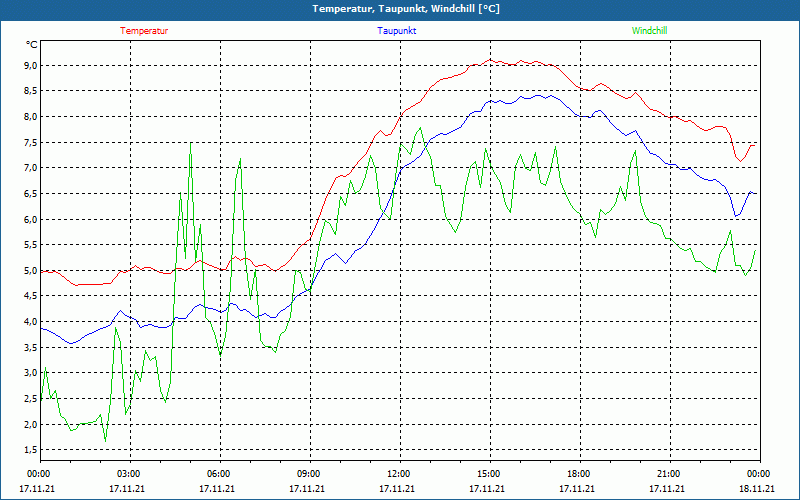Click the green Windchill legend label
The height and width of the screenshot is (500, 800).
[649, 31]
